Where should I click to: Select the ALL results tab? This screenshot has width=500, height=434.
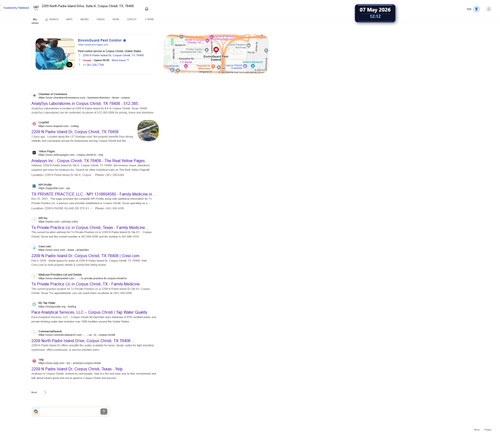tap(35, 19)
